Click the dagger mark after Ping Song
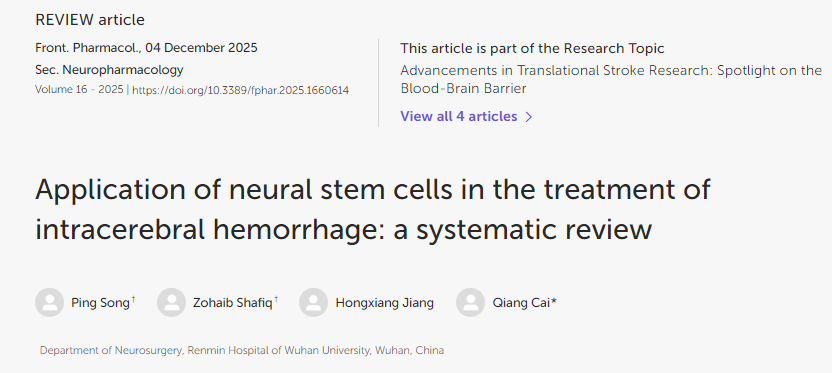 pyautogui.click(x=133, y=300)
